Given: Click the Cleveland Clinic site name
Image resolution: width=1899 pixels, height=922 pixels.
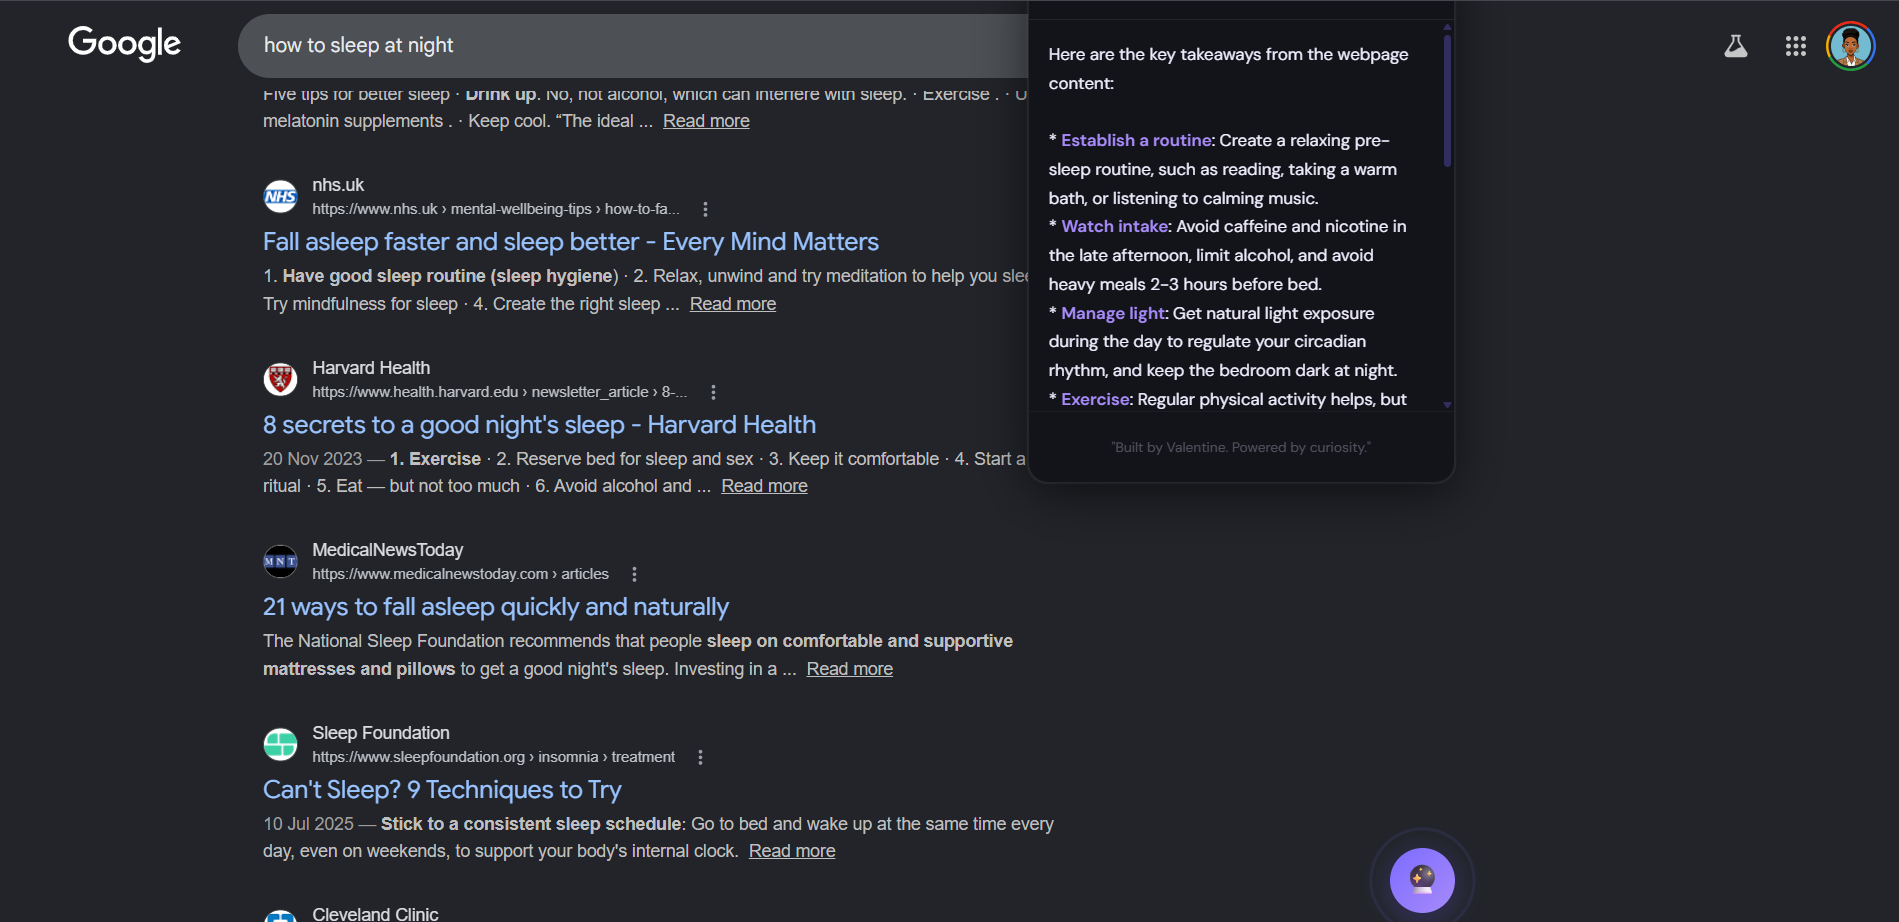Looking at the screenshot, I should [375, 914].
